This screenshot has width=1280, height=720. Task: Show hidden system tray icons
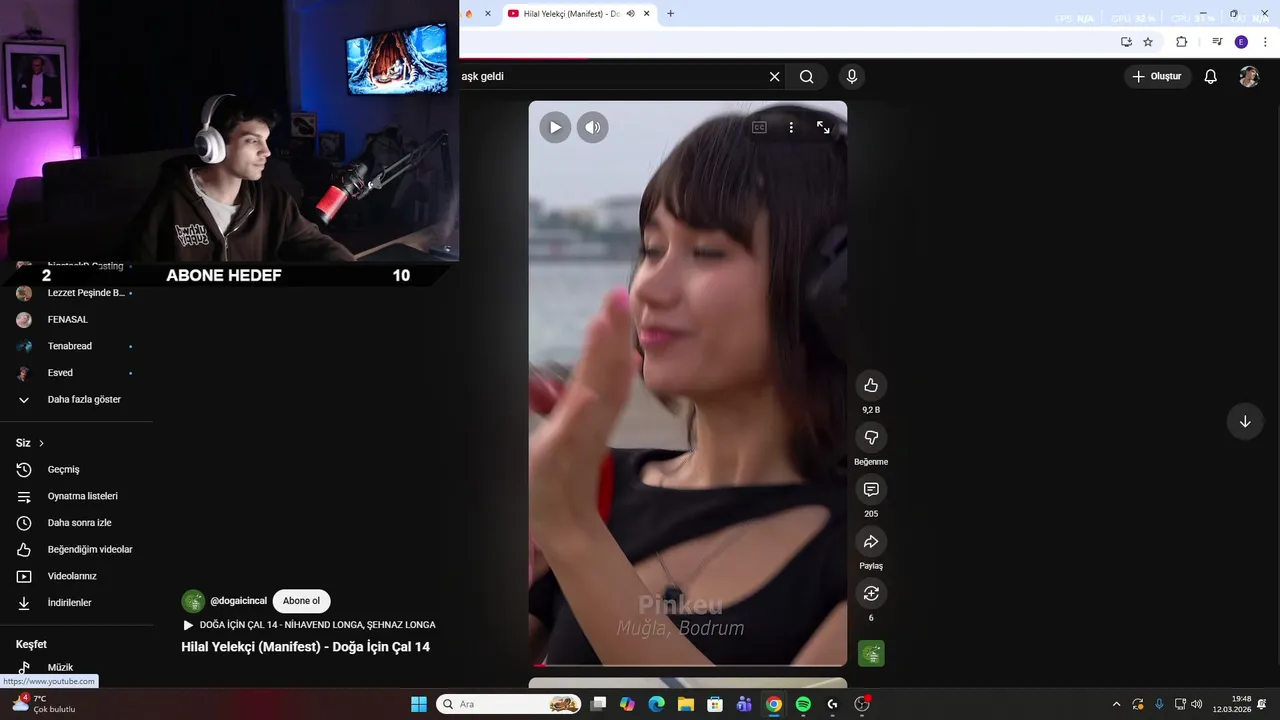(1116, 704)
